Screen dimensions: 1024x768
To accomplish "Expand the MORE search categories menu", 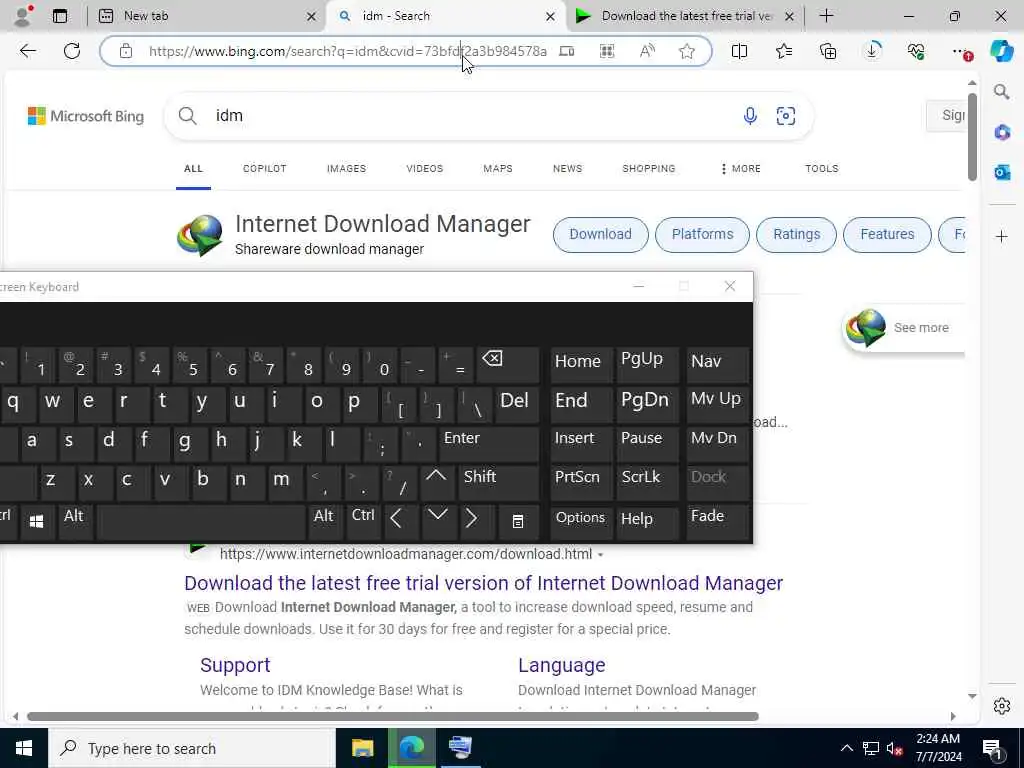I will 741,168.
